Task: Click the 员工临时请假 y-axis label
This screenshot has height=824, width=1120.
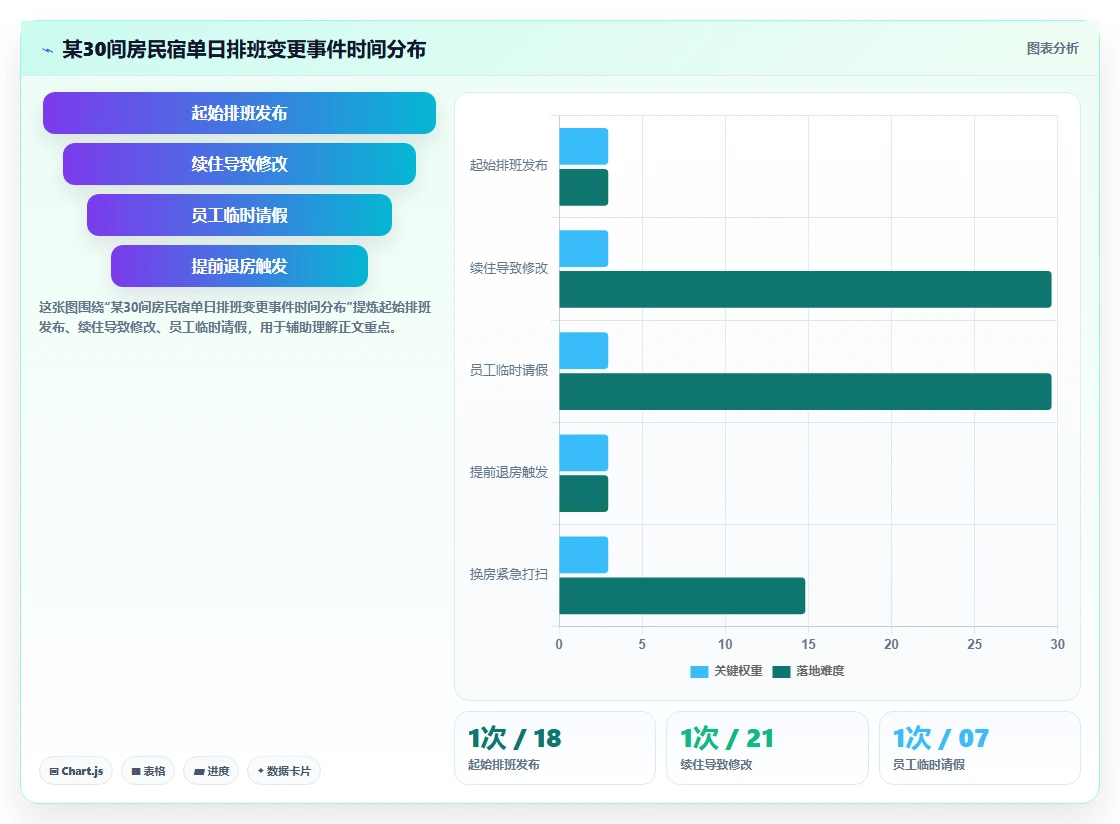Action: coord(509,371)
